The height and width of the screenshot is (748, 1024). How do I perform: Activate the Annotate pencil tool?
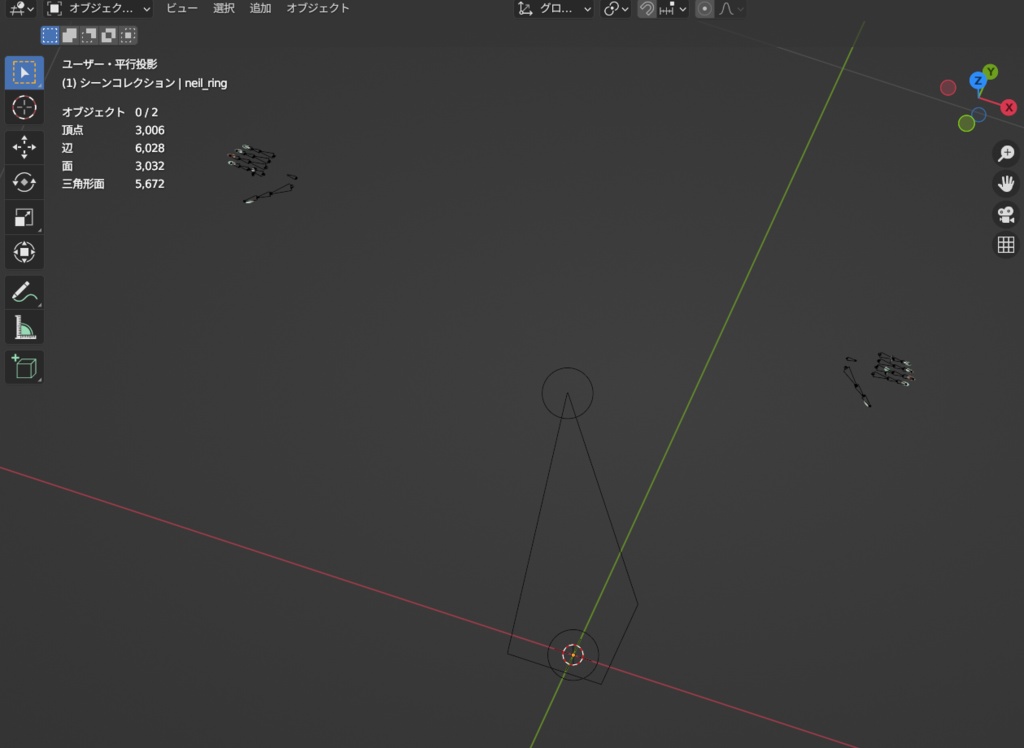tap(24, 292)
